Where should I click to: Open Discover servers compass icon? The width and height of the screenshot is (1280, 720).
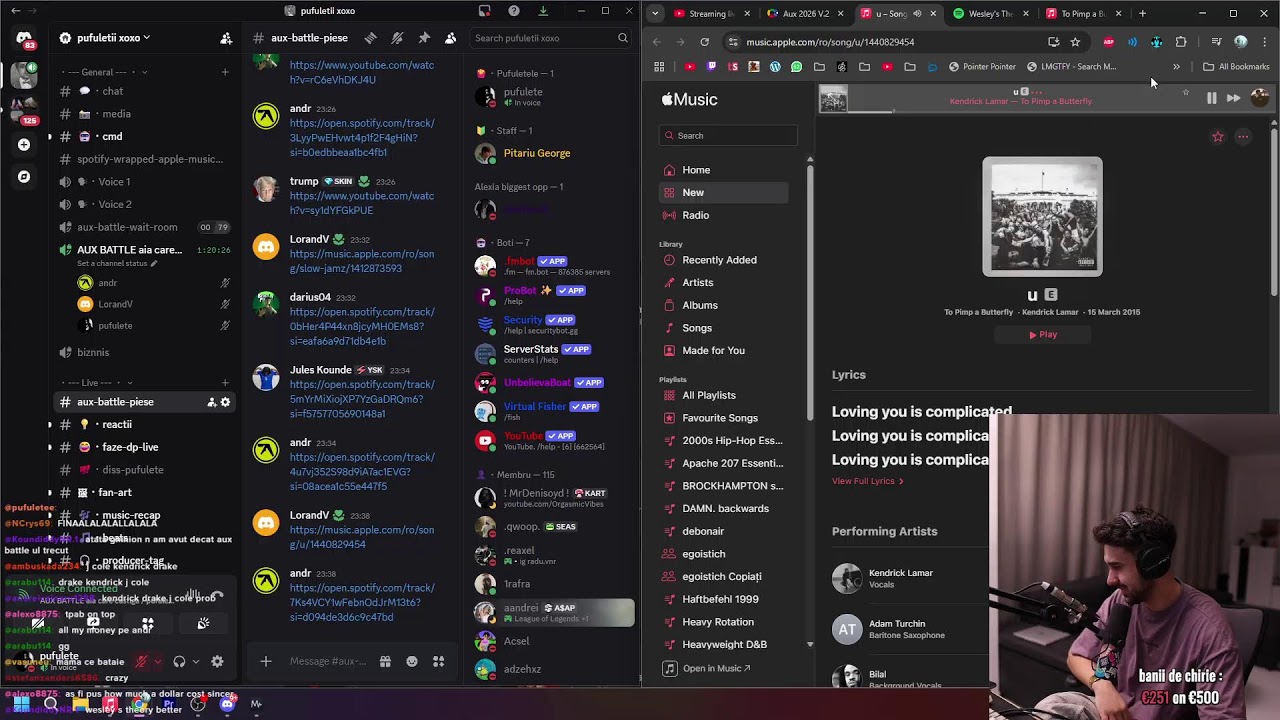tap(24, 177)
